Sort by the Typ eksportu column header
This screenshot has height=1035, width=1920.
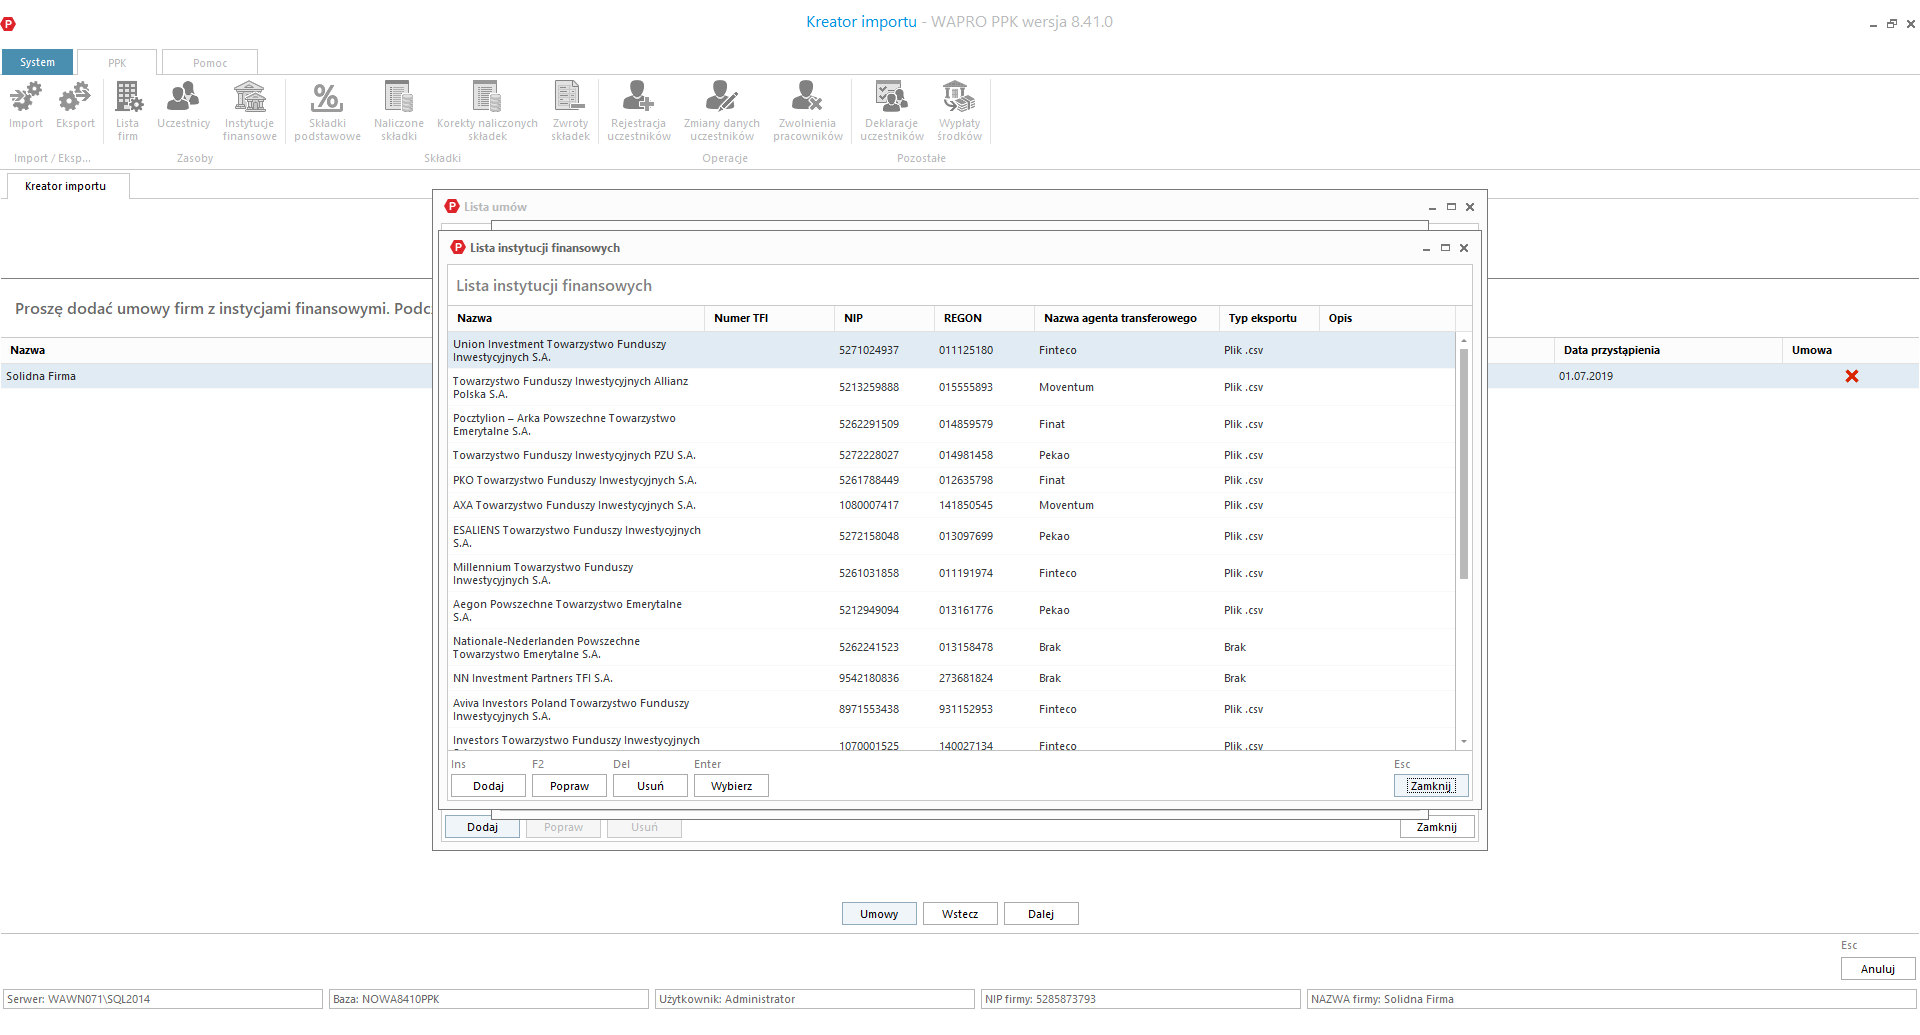pyautogui.click(x=1262, y=318)
